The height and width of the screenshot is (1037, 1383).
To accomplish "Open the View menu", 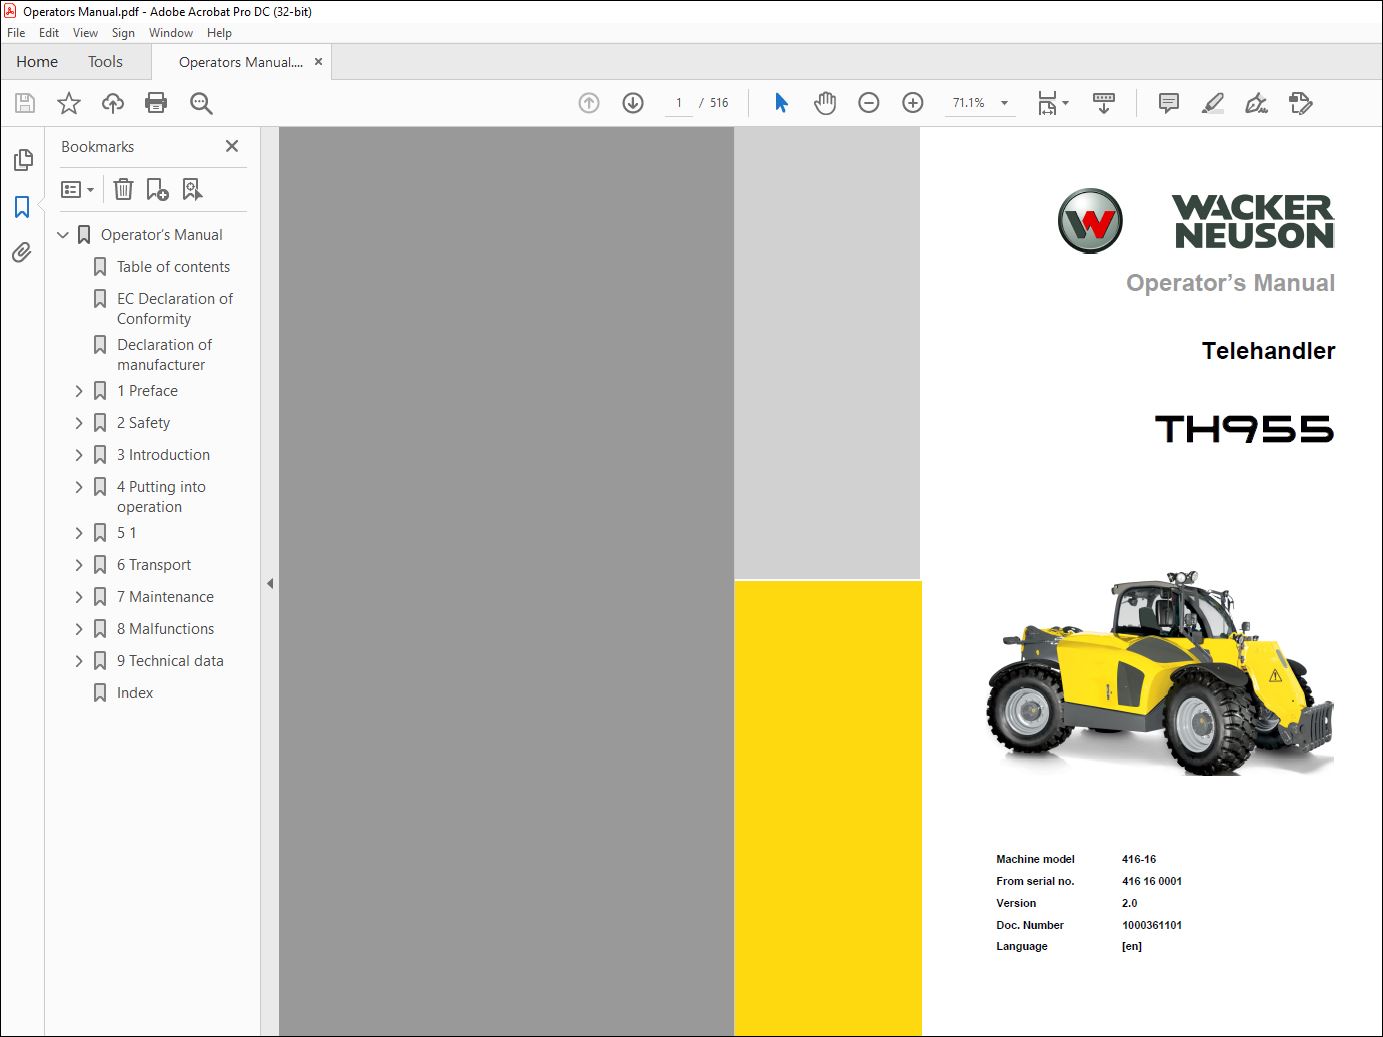I will [85, 33].
